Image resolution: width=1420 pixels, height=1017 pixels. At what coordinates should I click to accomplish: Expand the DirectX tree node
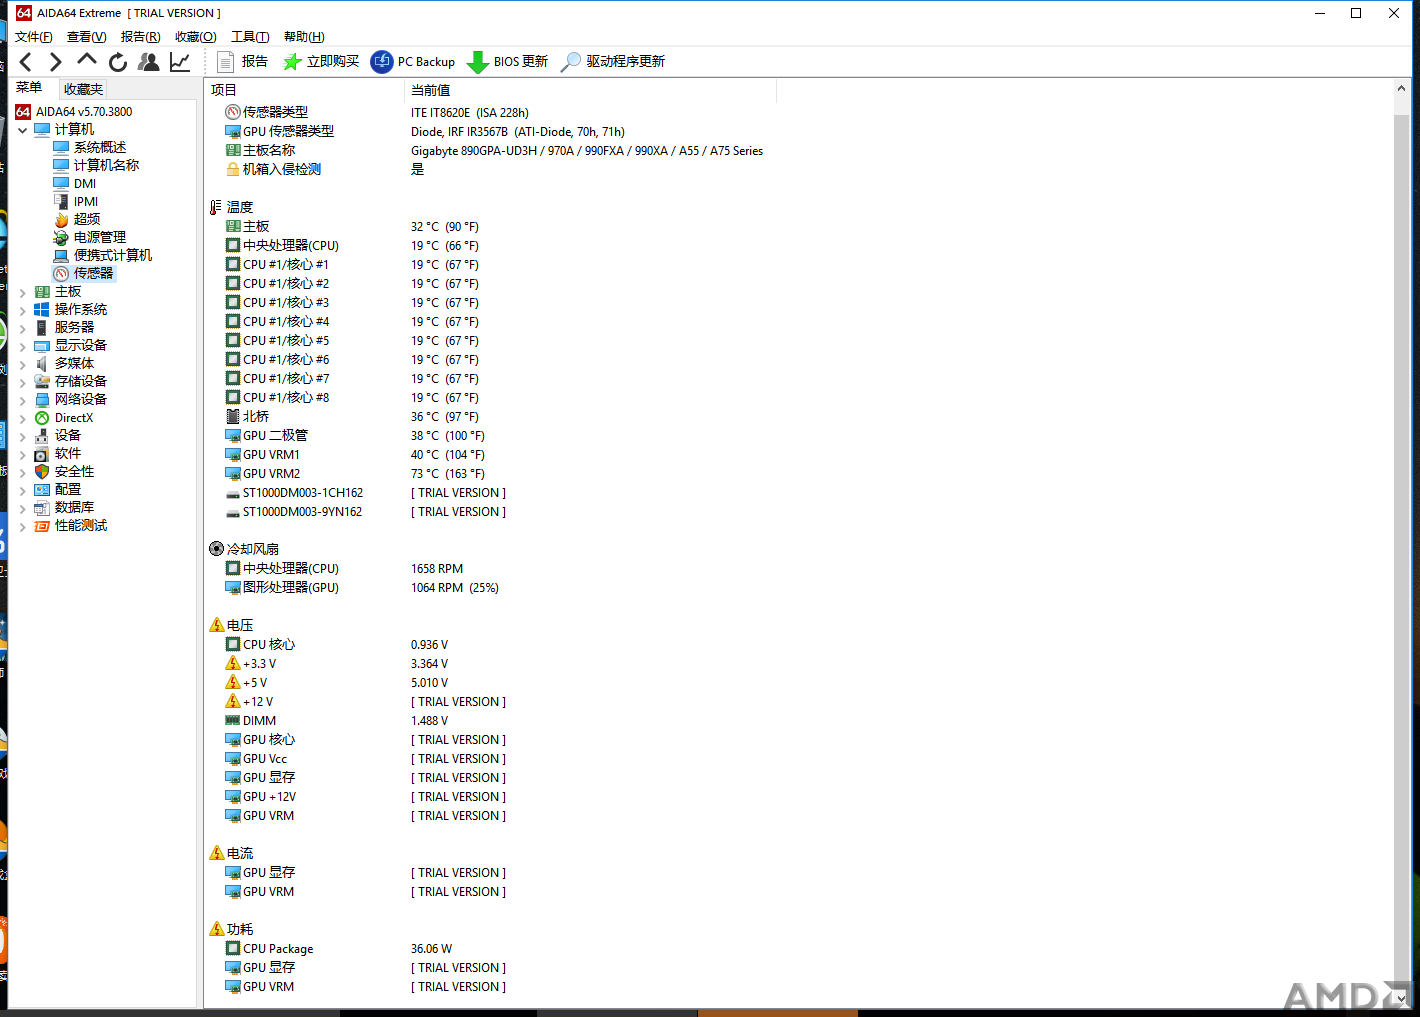[x=22, y=418]
